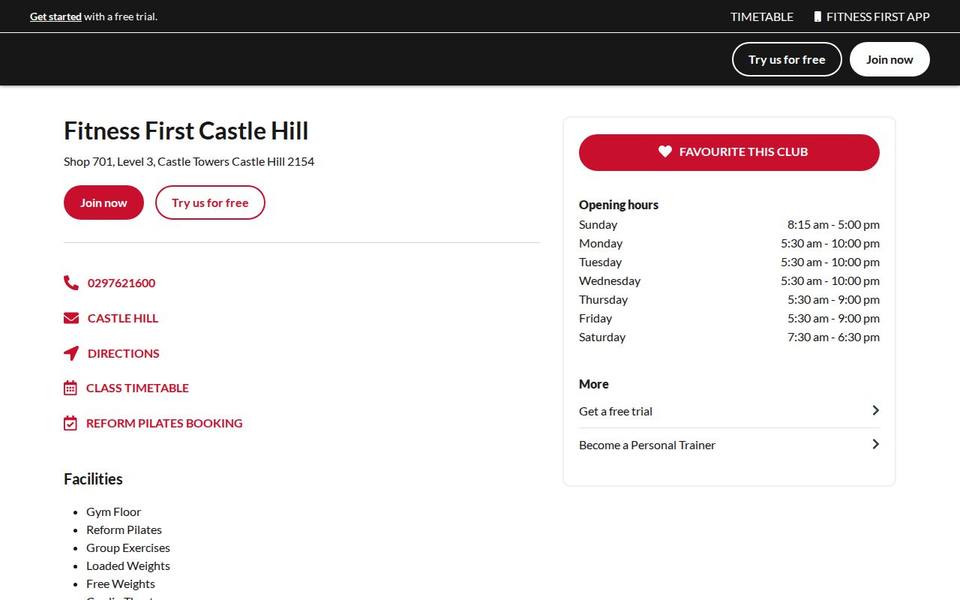The image size is (960, 600).
Task: Click the calendar-check icon beside REFORM PILATES BOOKING
Action: click(x=70, y=423)
